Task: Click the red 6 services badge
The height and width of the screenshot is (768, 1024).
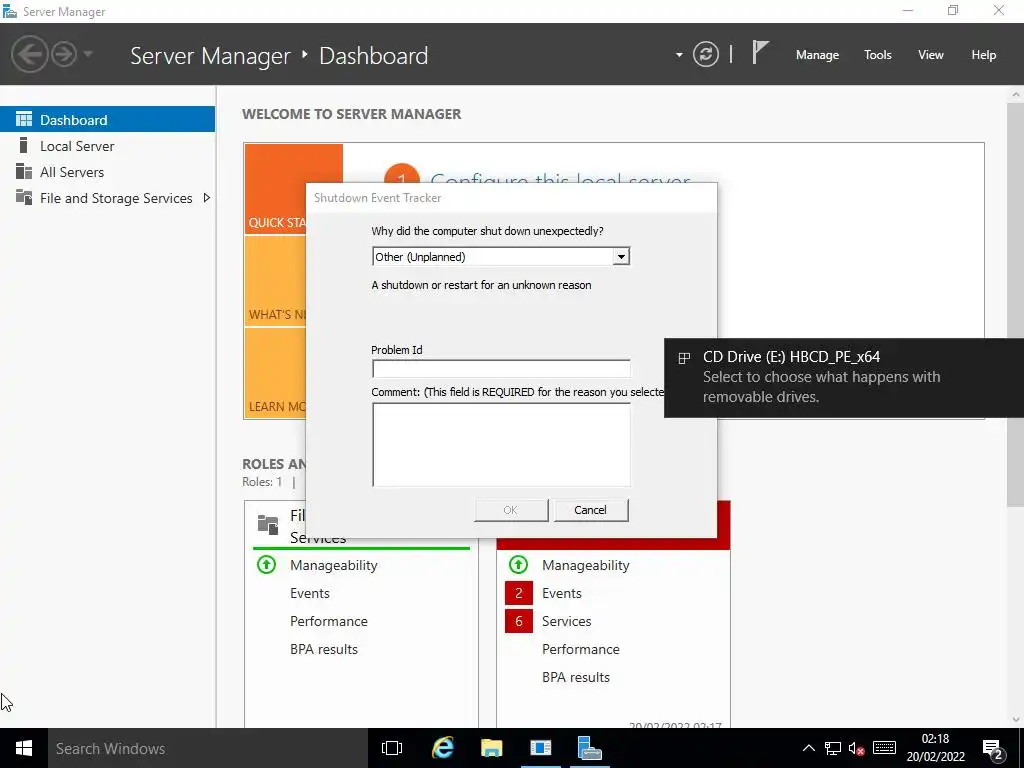Action: [519, 621]
